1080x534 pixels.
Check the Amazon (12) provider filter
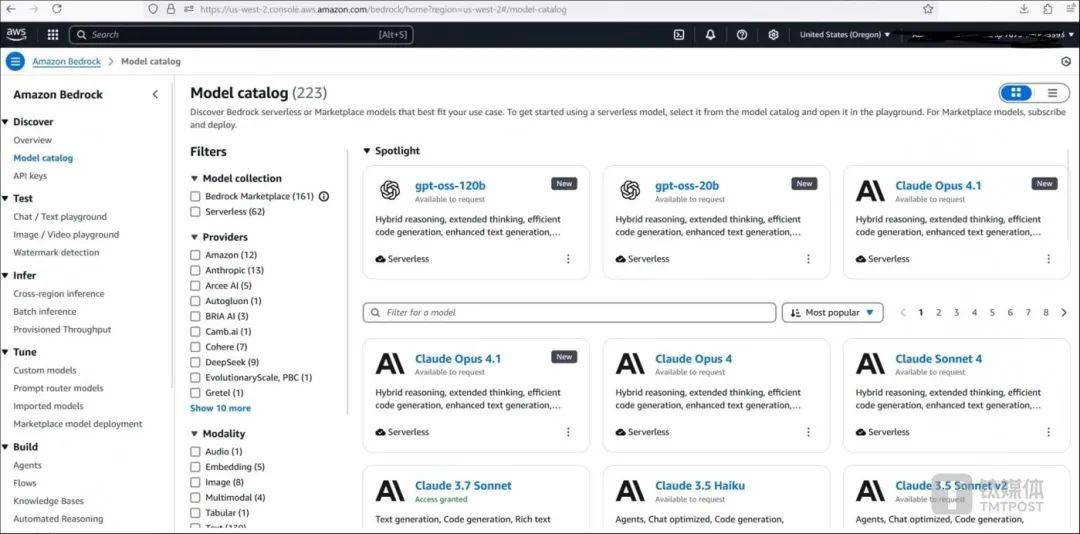point(195,255)
